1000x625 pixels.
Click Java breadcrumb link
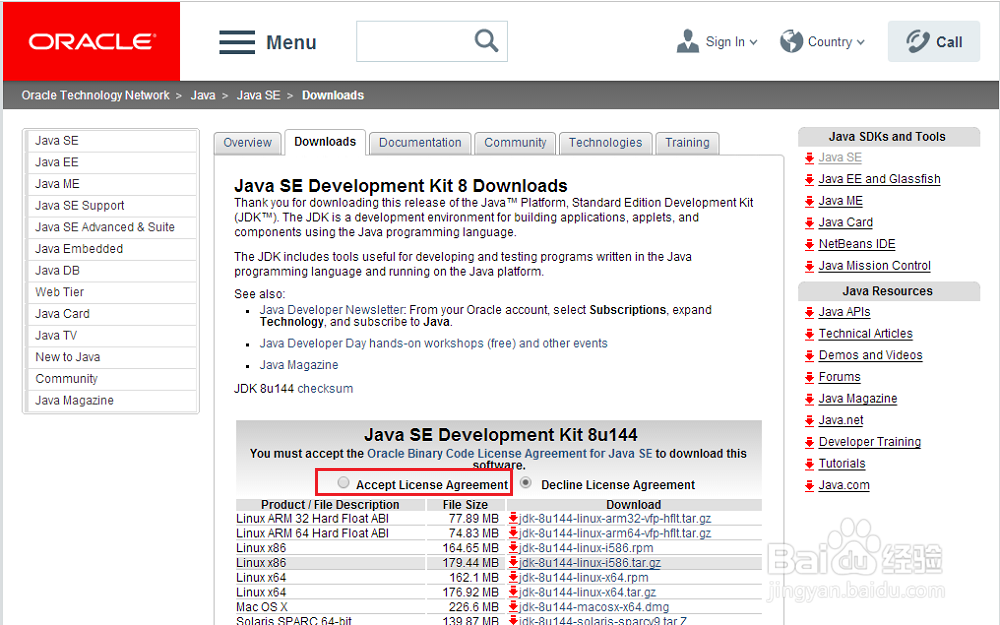coord(203,95)
